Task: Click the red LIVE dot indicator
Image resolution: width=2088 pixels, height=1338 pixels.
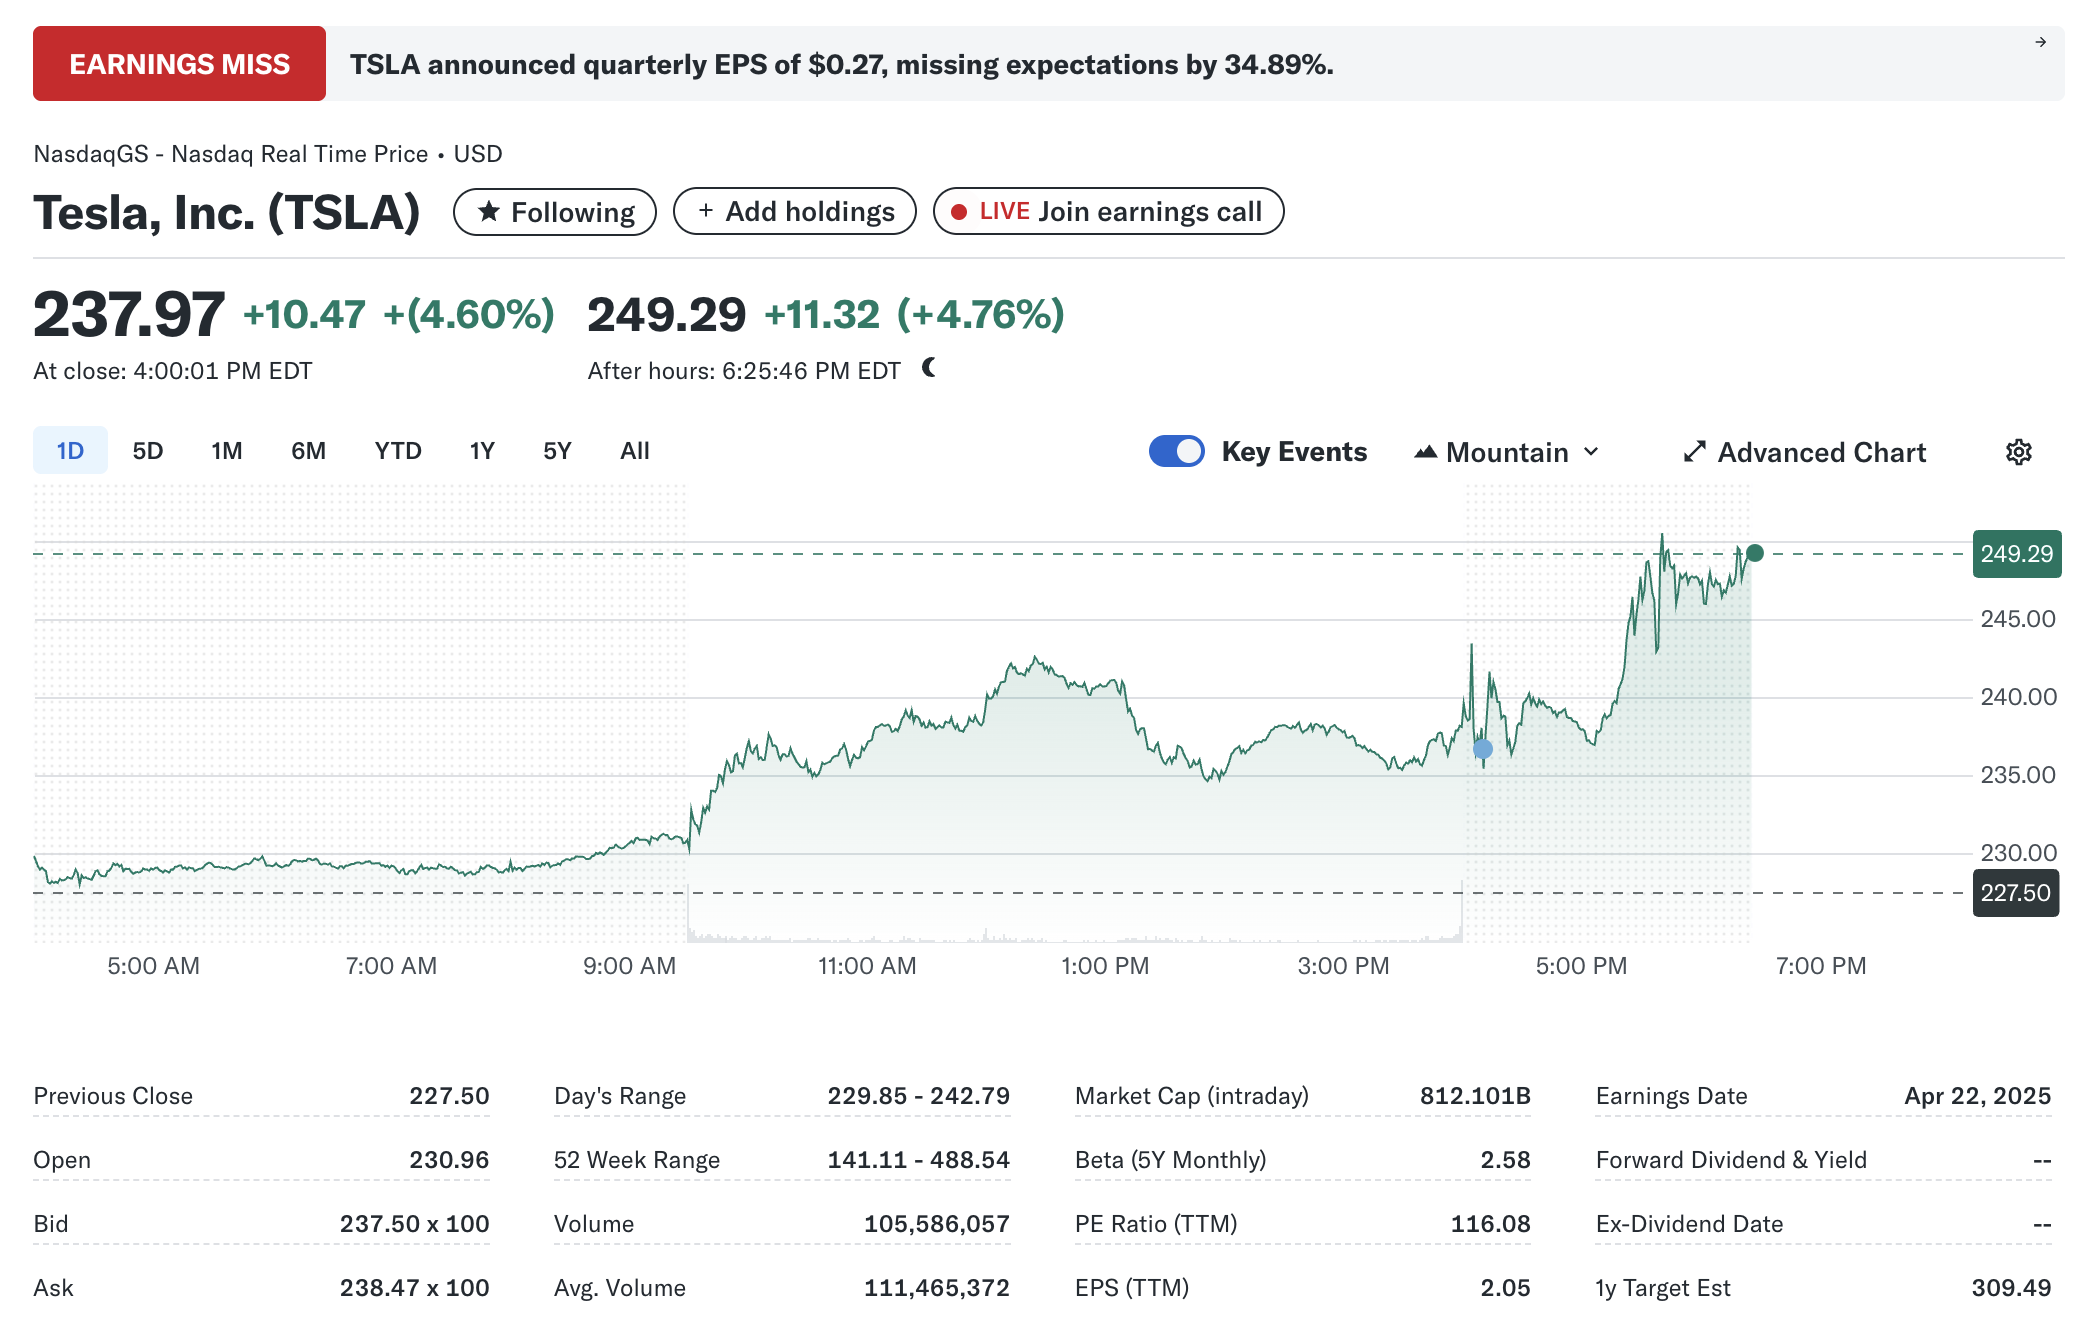Action: coord(959,212)
